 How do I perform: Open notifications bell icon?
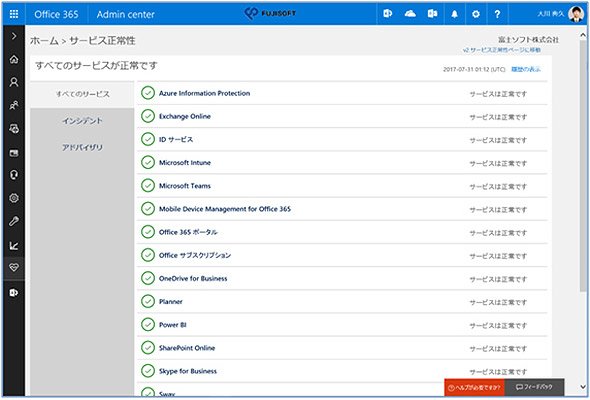tap(455, 14)
